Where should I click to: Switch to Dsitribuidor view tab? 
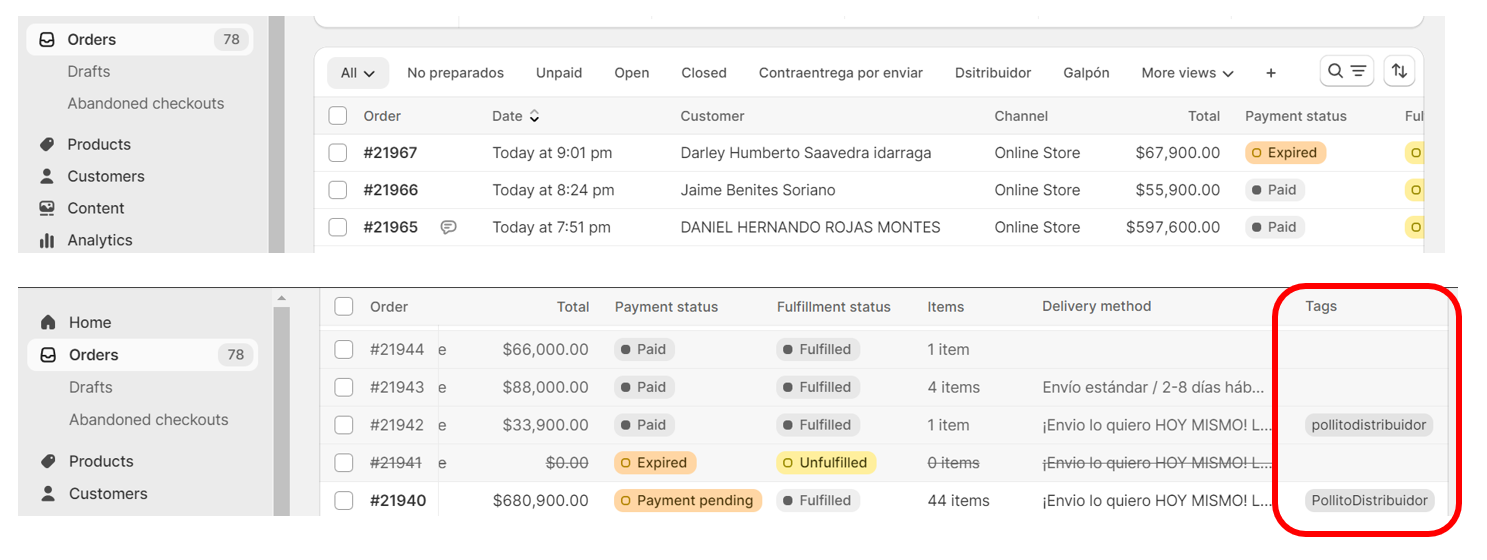click(x=993, y=73)
